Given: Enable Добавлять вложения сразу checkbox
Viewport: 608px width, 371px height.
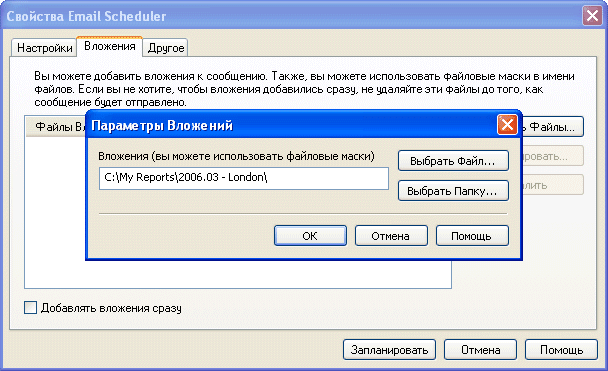Looking at the screenshot, I should click(x=31, y=308).
